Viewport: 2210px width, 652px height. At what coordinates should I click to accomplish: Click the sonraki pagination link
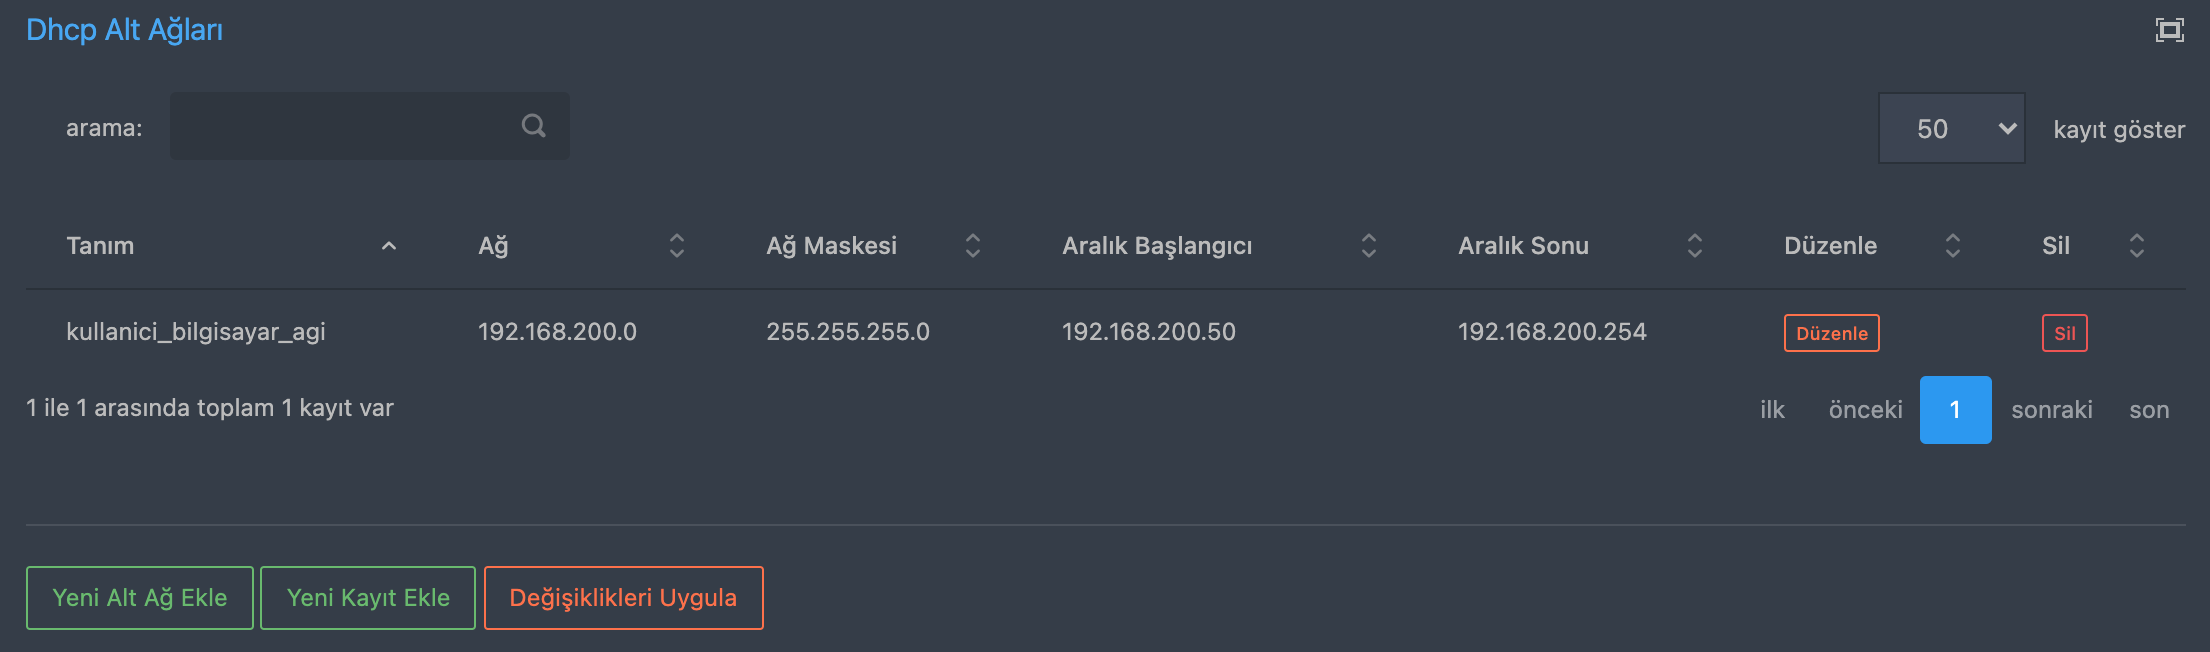(x=2051, y=410)
